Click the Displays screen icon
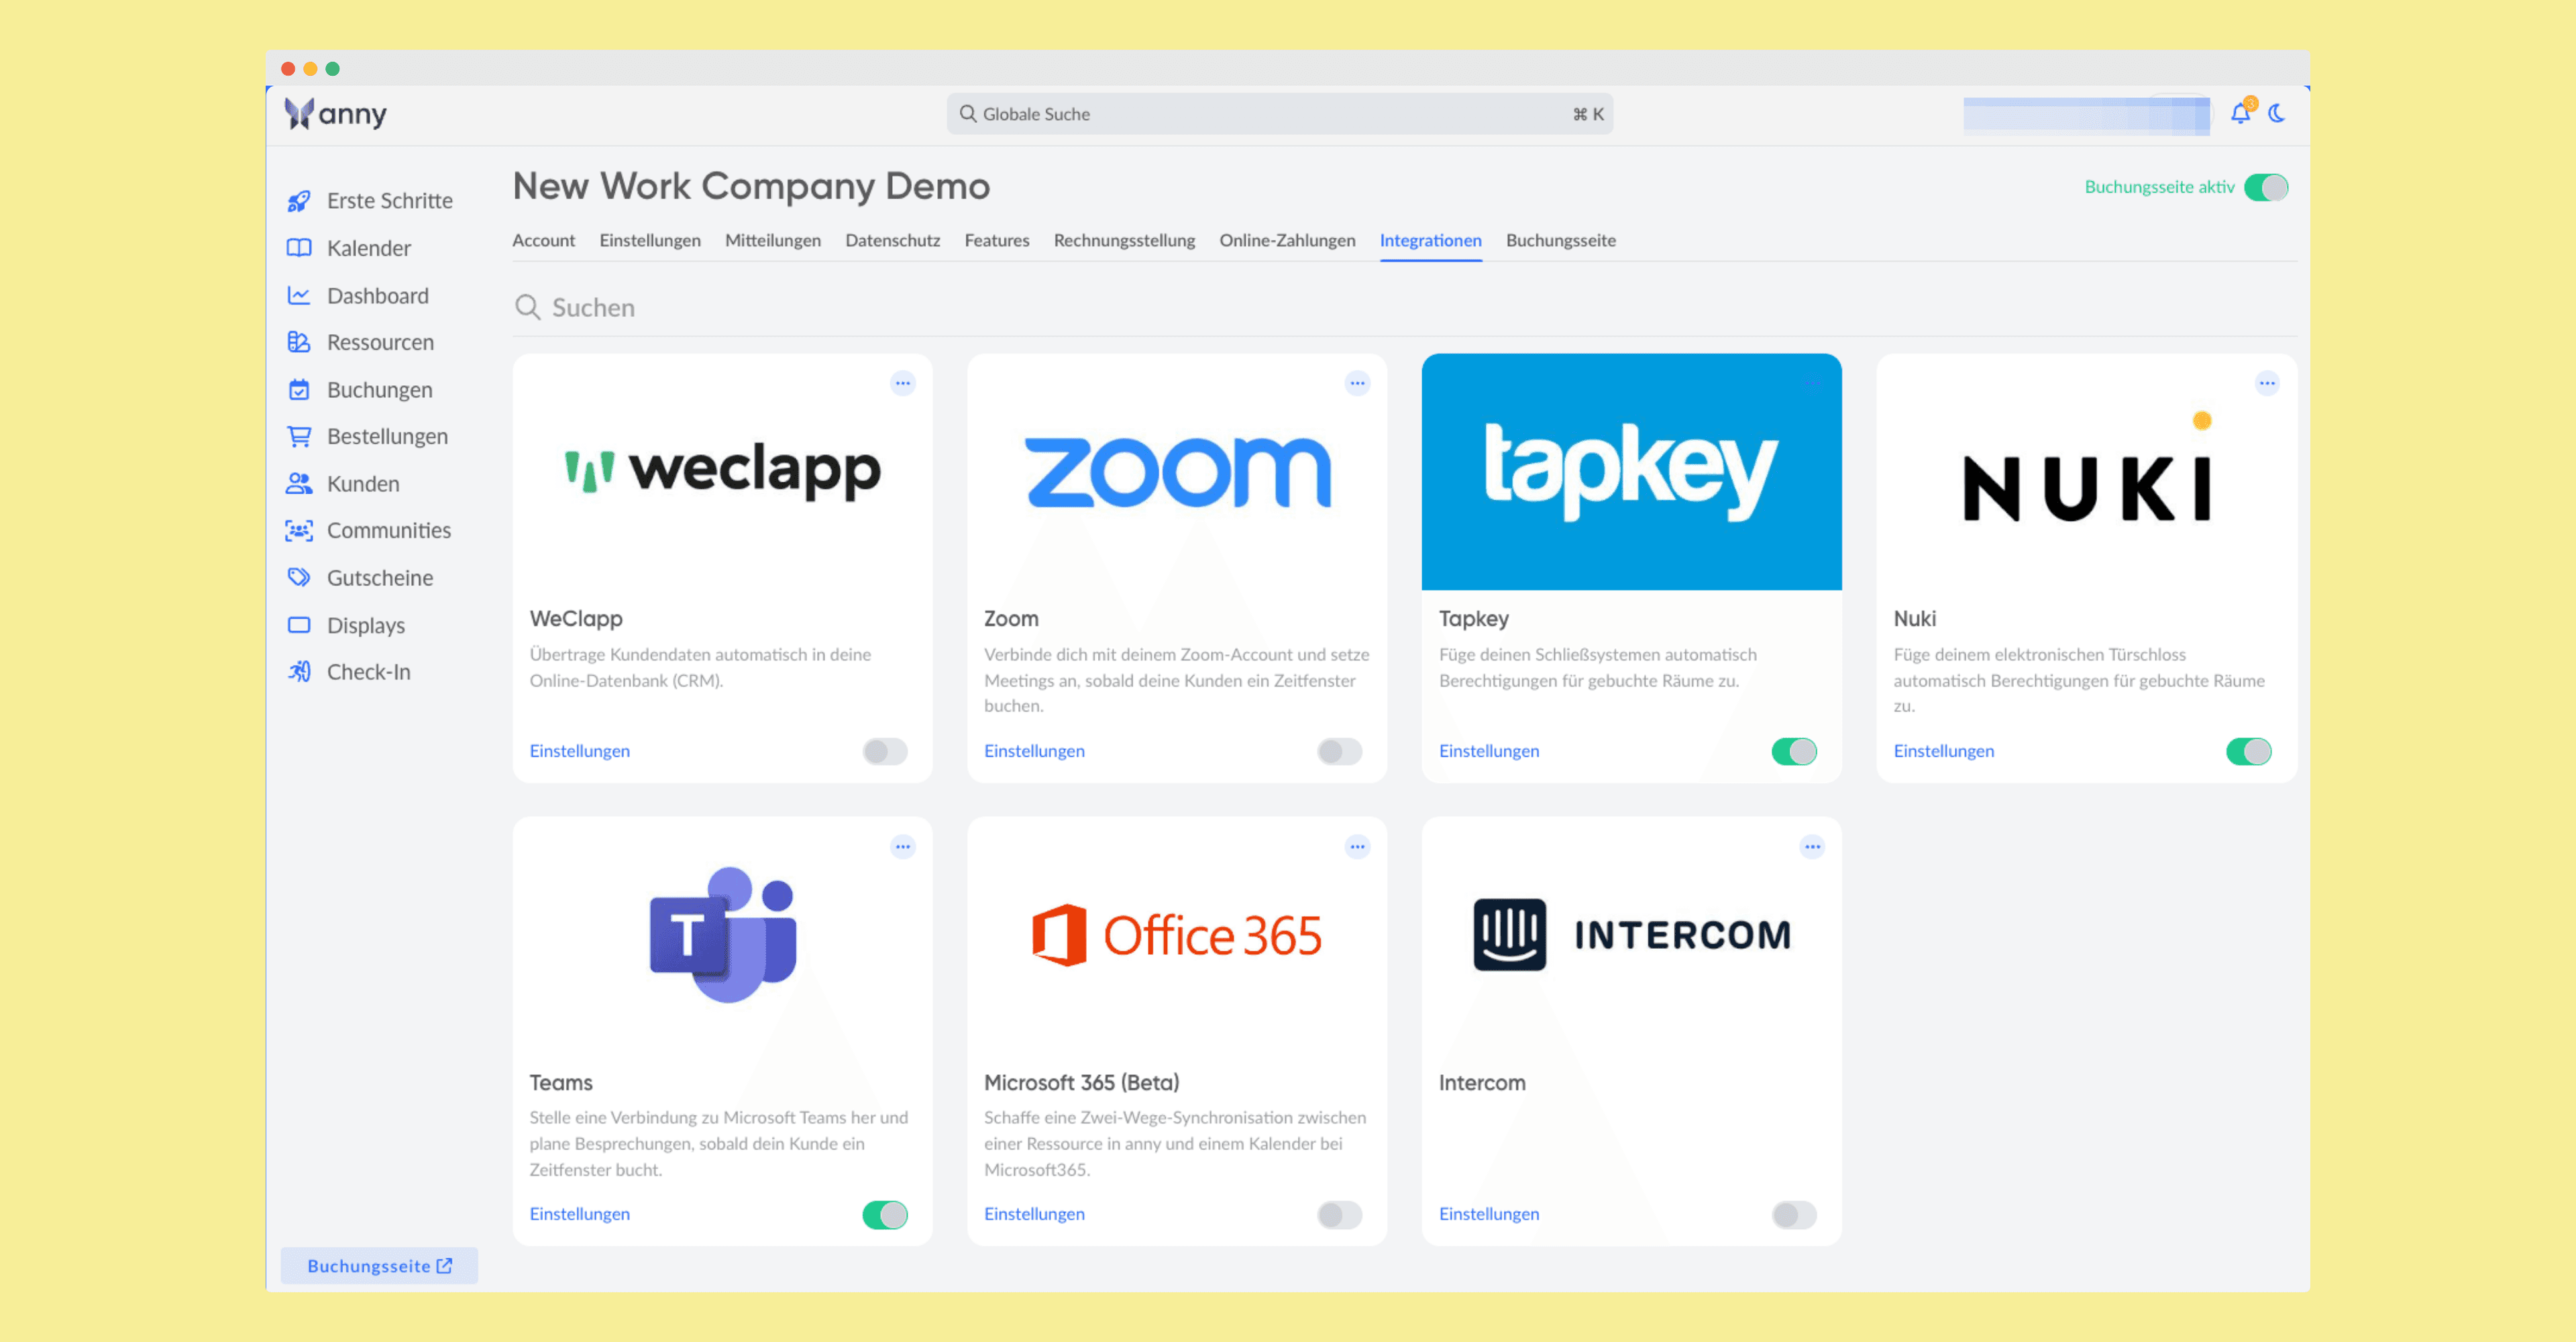The image size is (2576, 1342). pyautogui.click(x=299, y=625)
